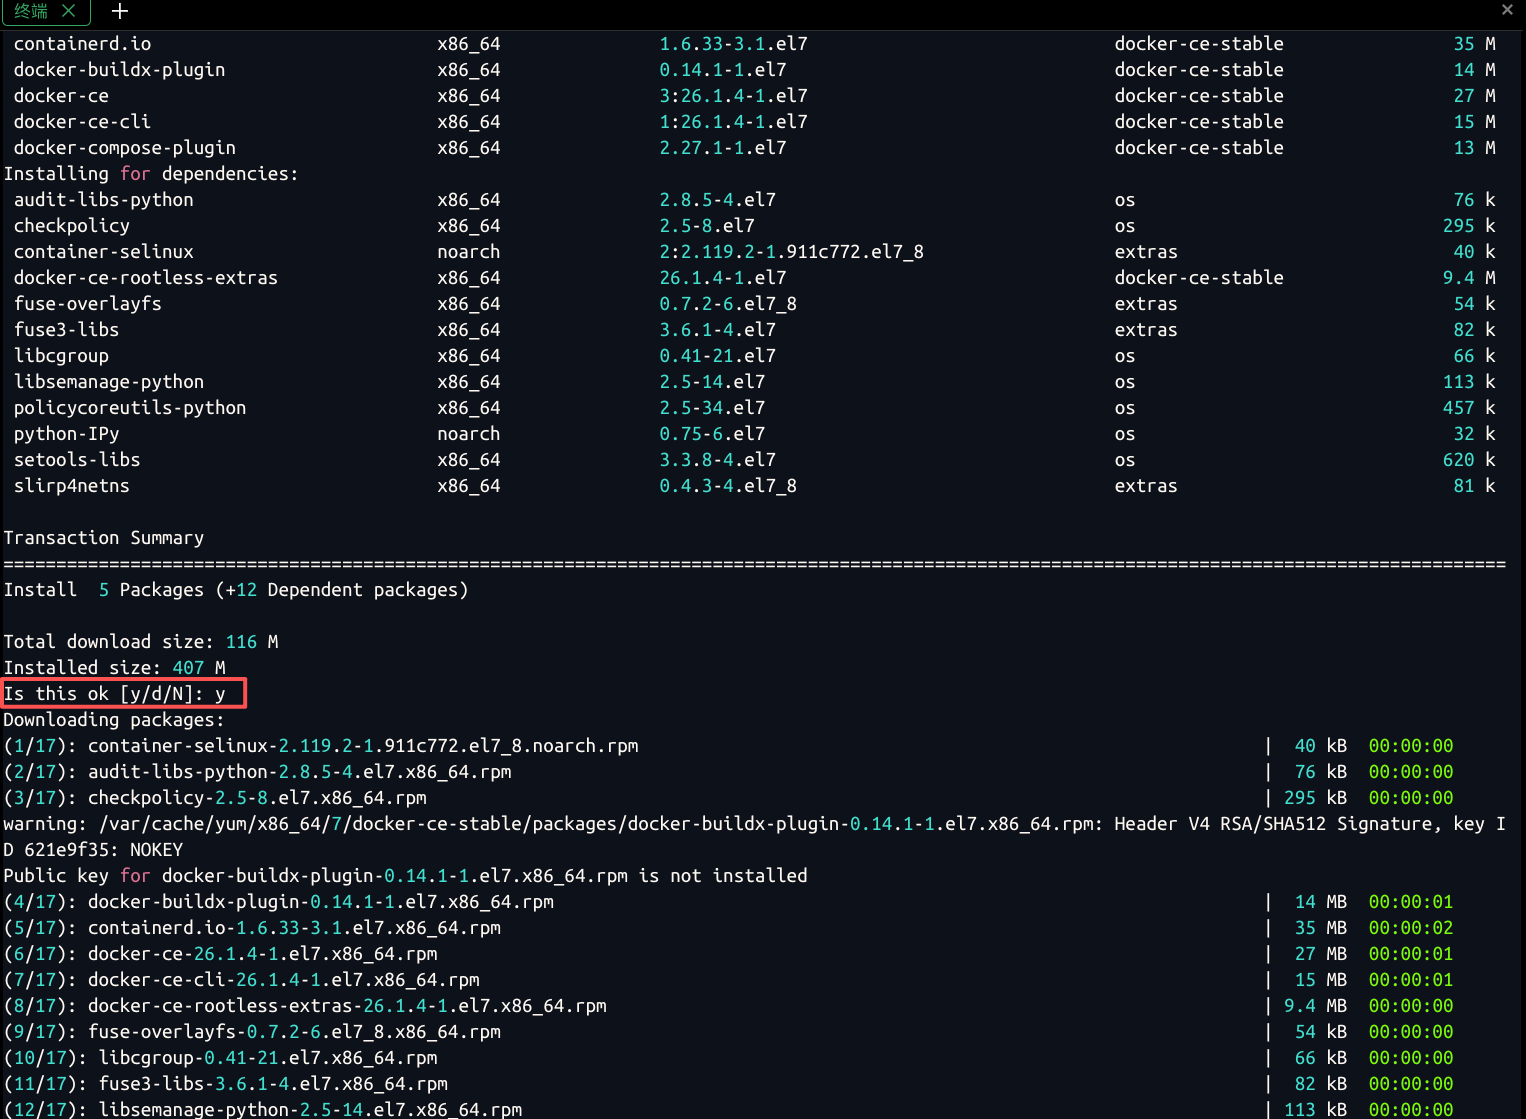
Task: Click (2/17) audit-libs-python rpm download line
Action: point(728,772)
